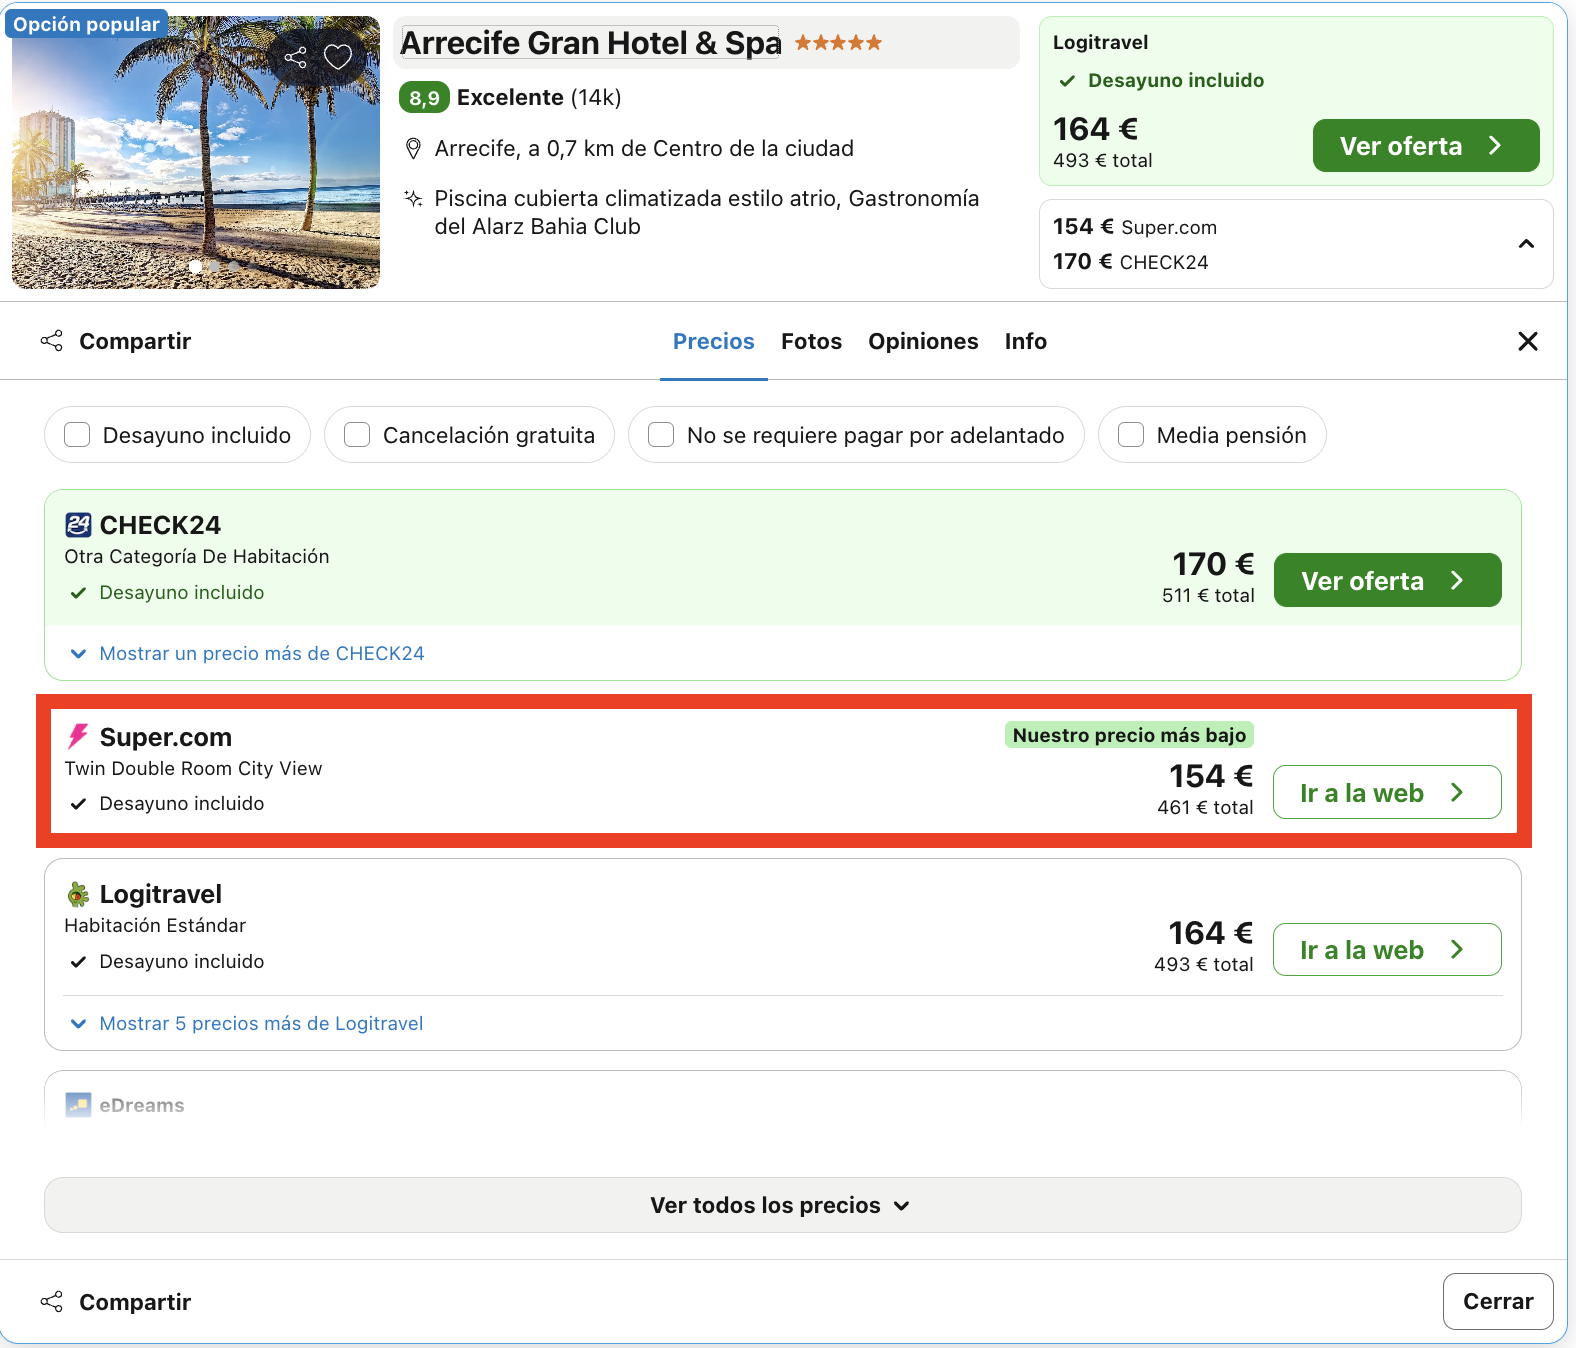Click the Excelente (14k) reviews label

pyautogui.click(x=539, y=97)
